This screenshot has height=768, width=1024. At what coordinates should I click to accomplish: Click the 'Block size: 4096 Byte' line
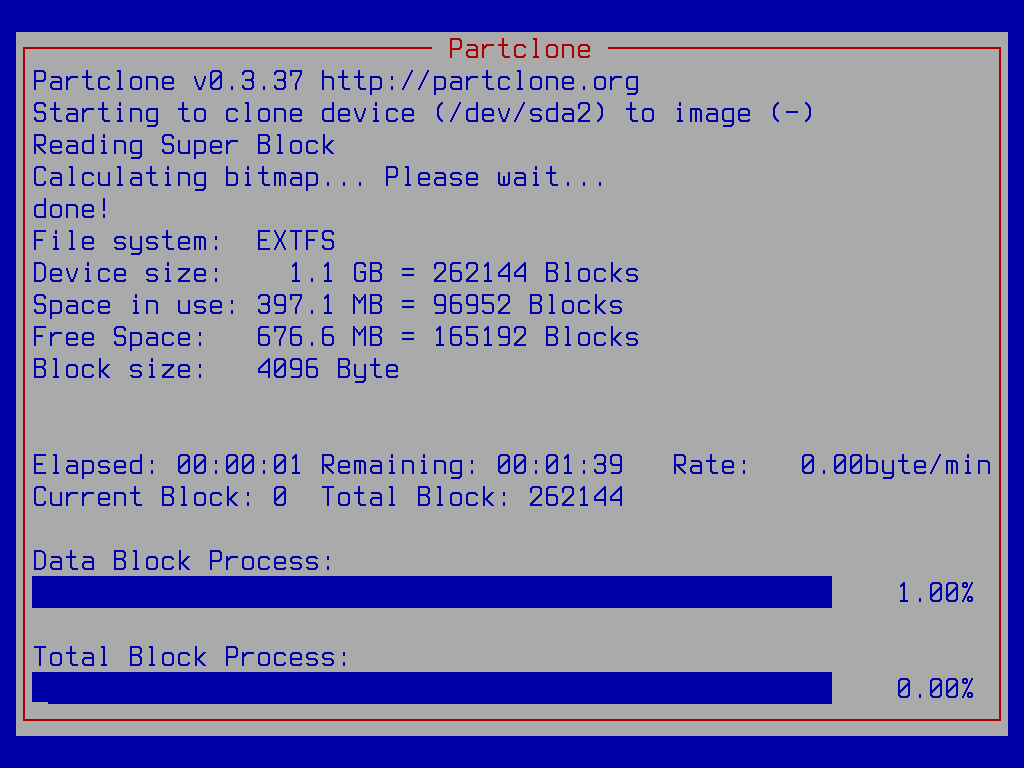pyautogui.click(x=216, y=369)
